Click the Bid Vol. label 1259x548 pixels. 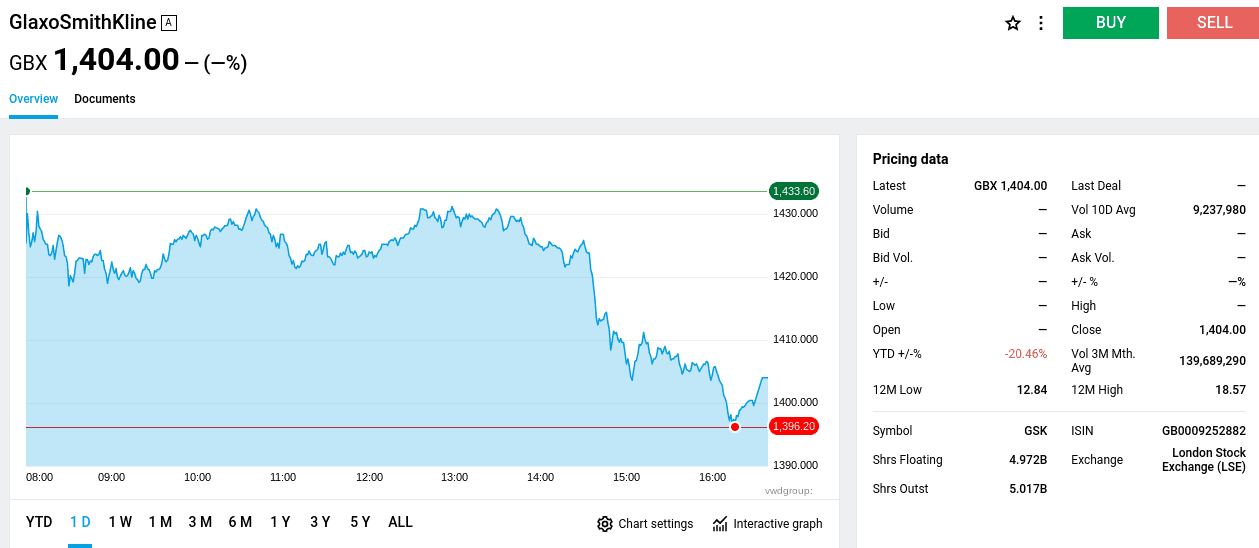click(893, 258)
